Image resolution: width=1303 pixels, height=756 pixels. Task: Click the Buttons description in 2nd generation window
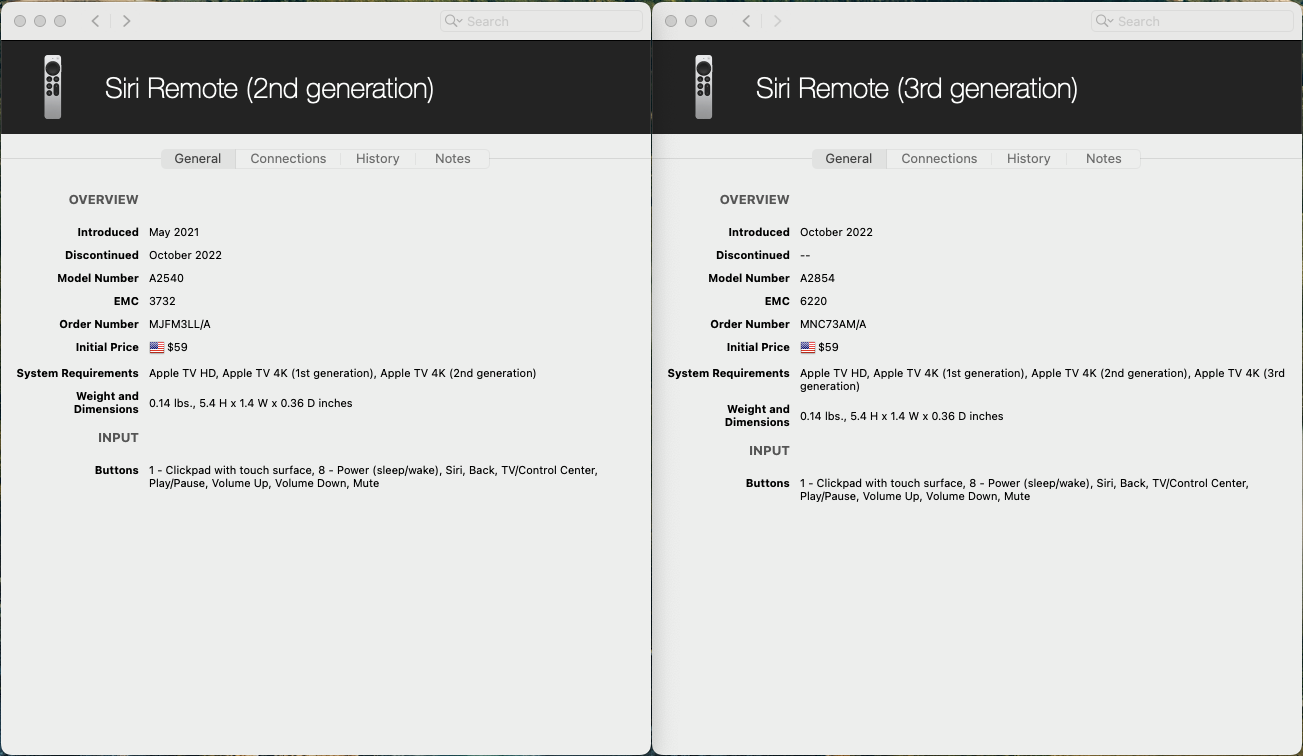373,477
